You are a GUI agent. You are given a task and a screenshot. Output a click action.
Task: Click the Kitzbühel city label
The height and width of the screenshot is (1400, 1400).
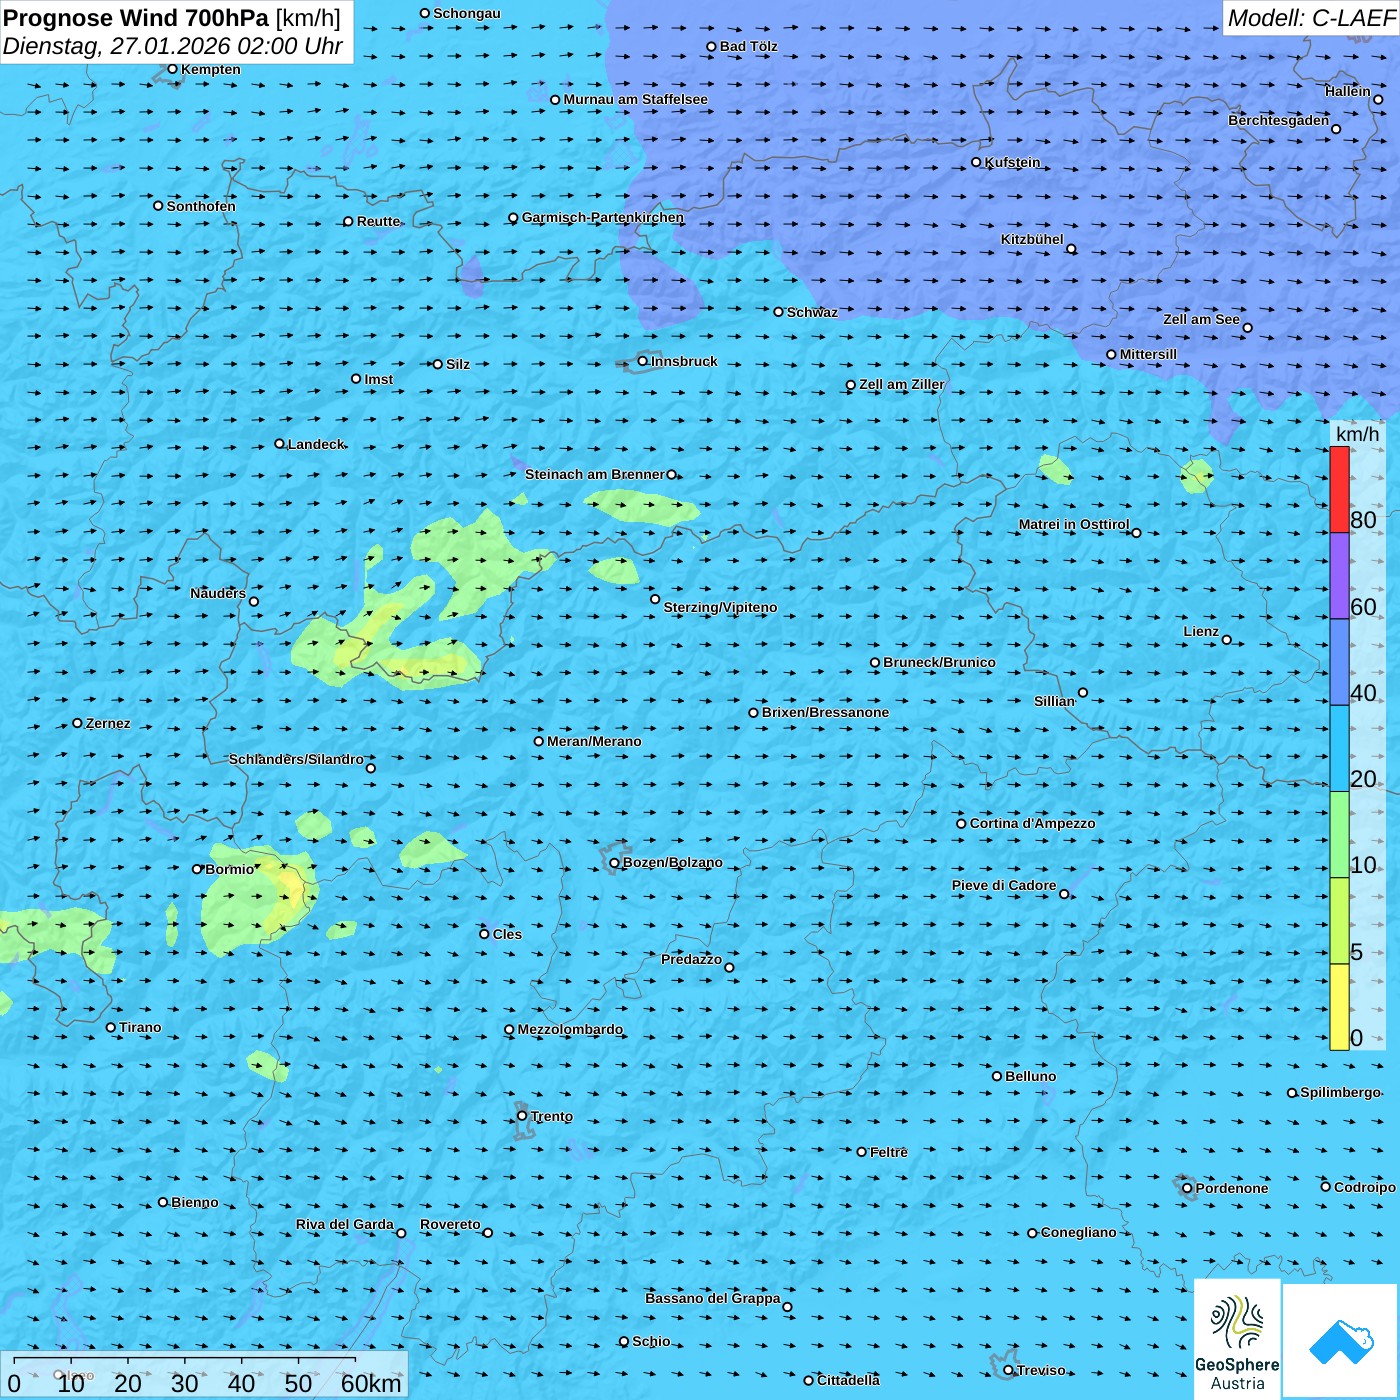coord(1032,239)
